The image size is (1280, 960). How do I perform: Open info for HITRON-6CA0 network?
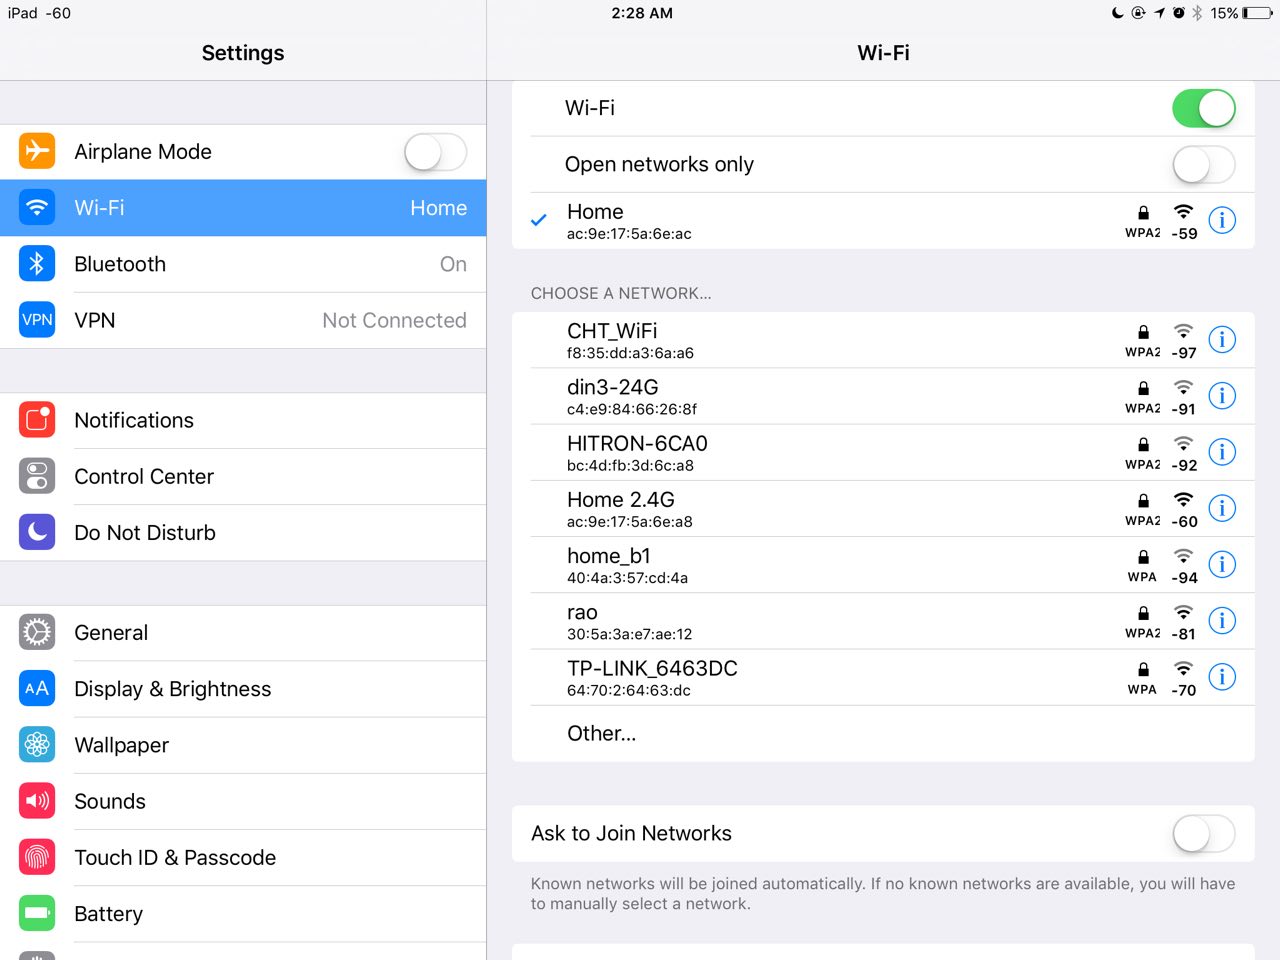(x=1222, y=452)
